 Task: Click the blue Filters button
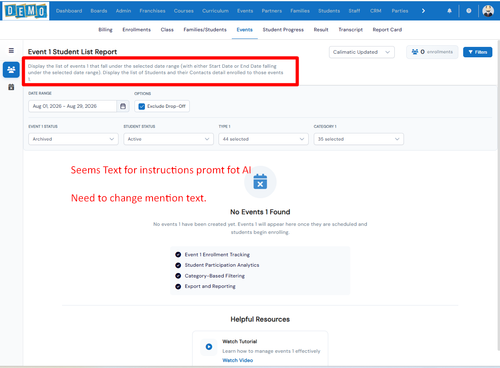(478, 52)
